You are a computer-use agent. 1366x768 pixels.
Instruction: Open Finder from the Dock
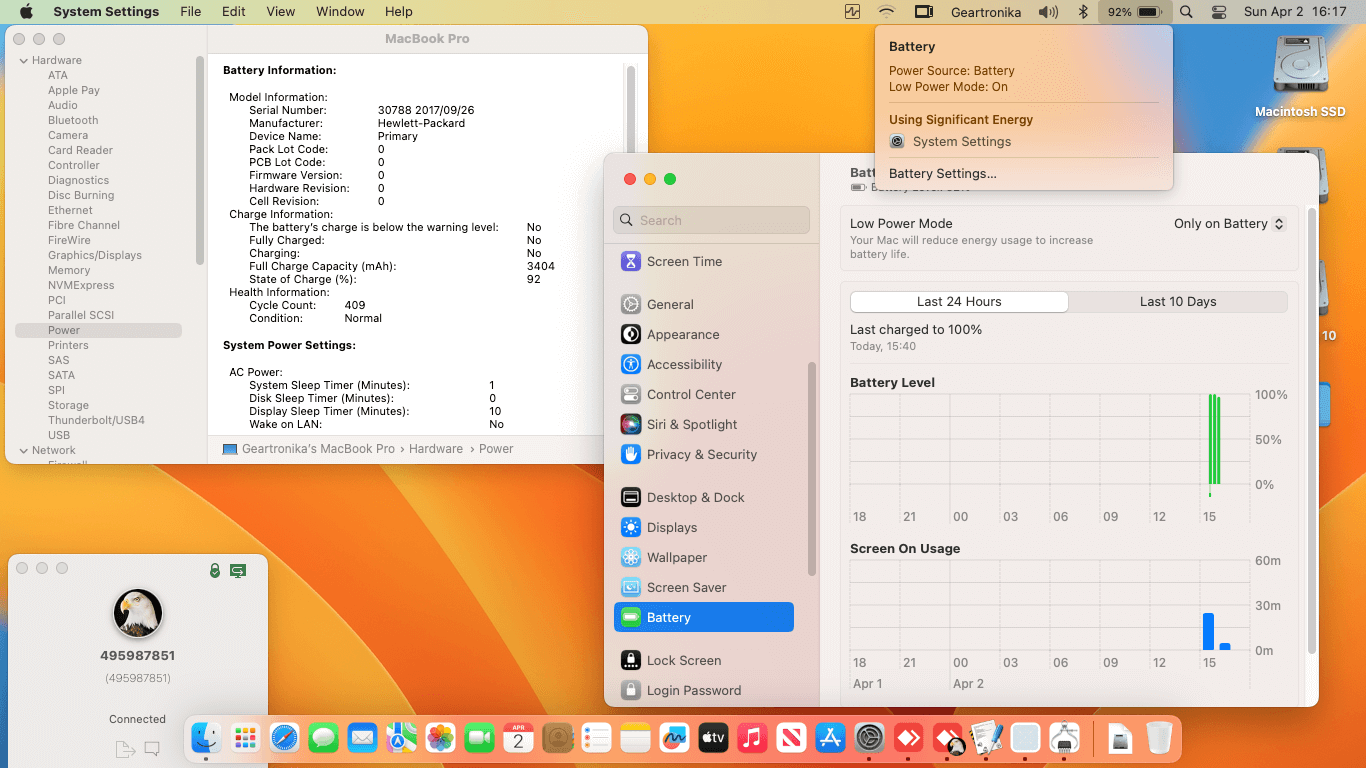coord(206,739)
